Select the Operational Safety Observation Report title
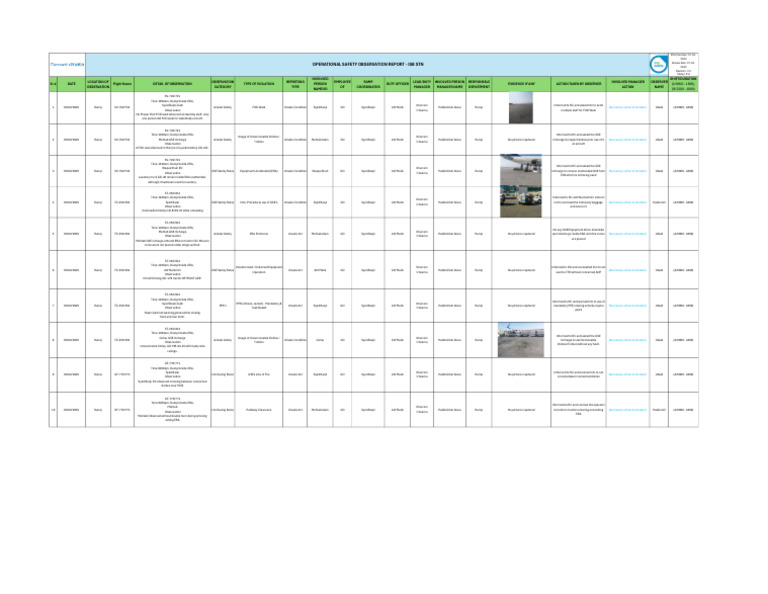This screenshot has width=768, height=594. tap(367, 65)
